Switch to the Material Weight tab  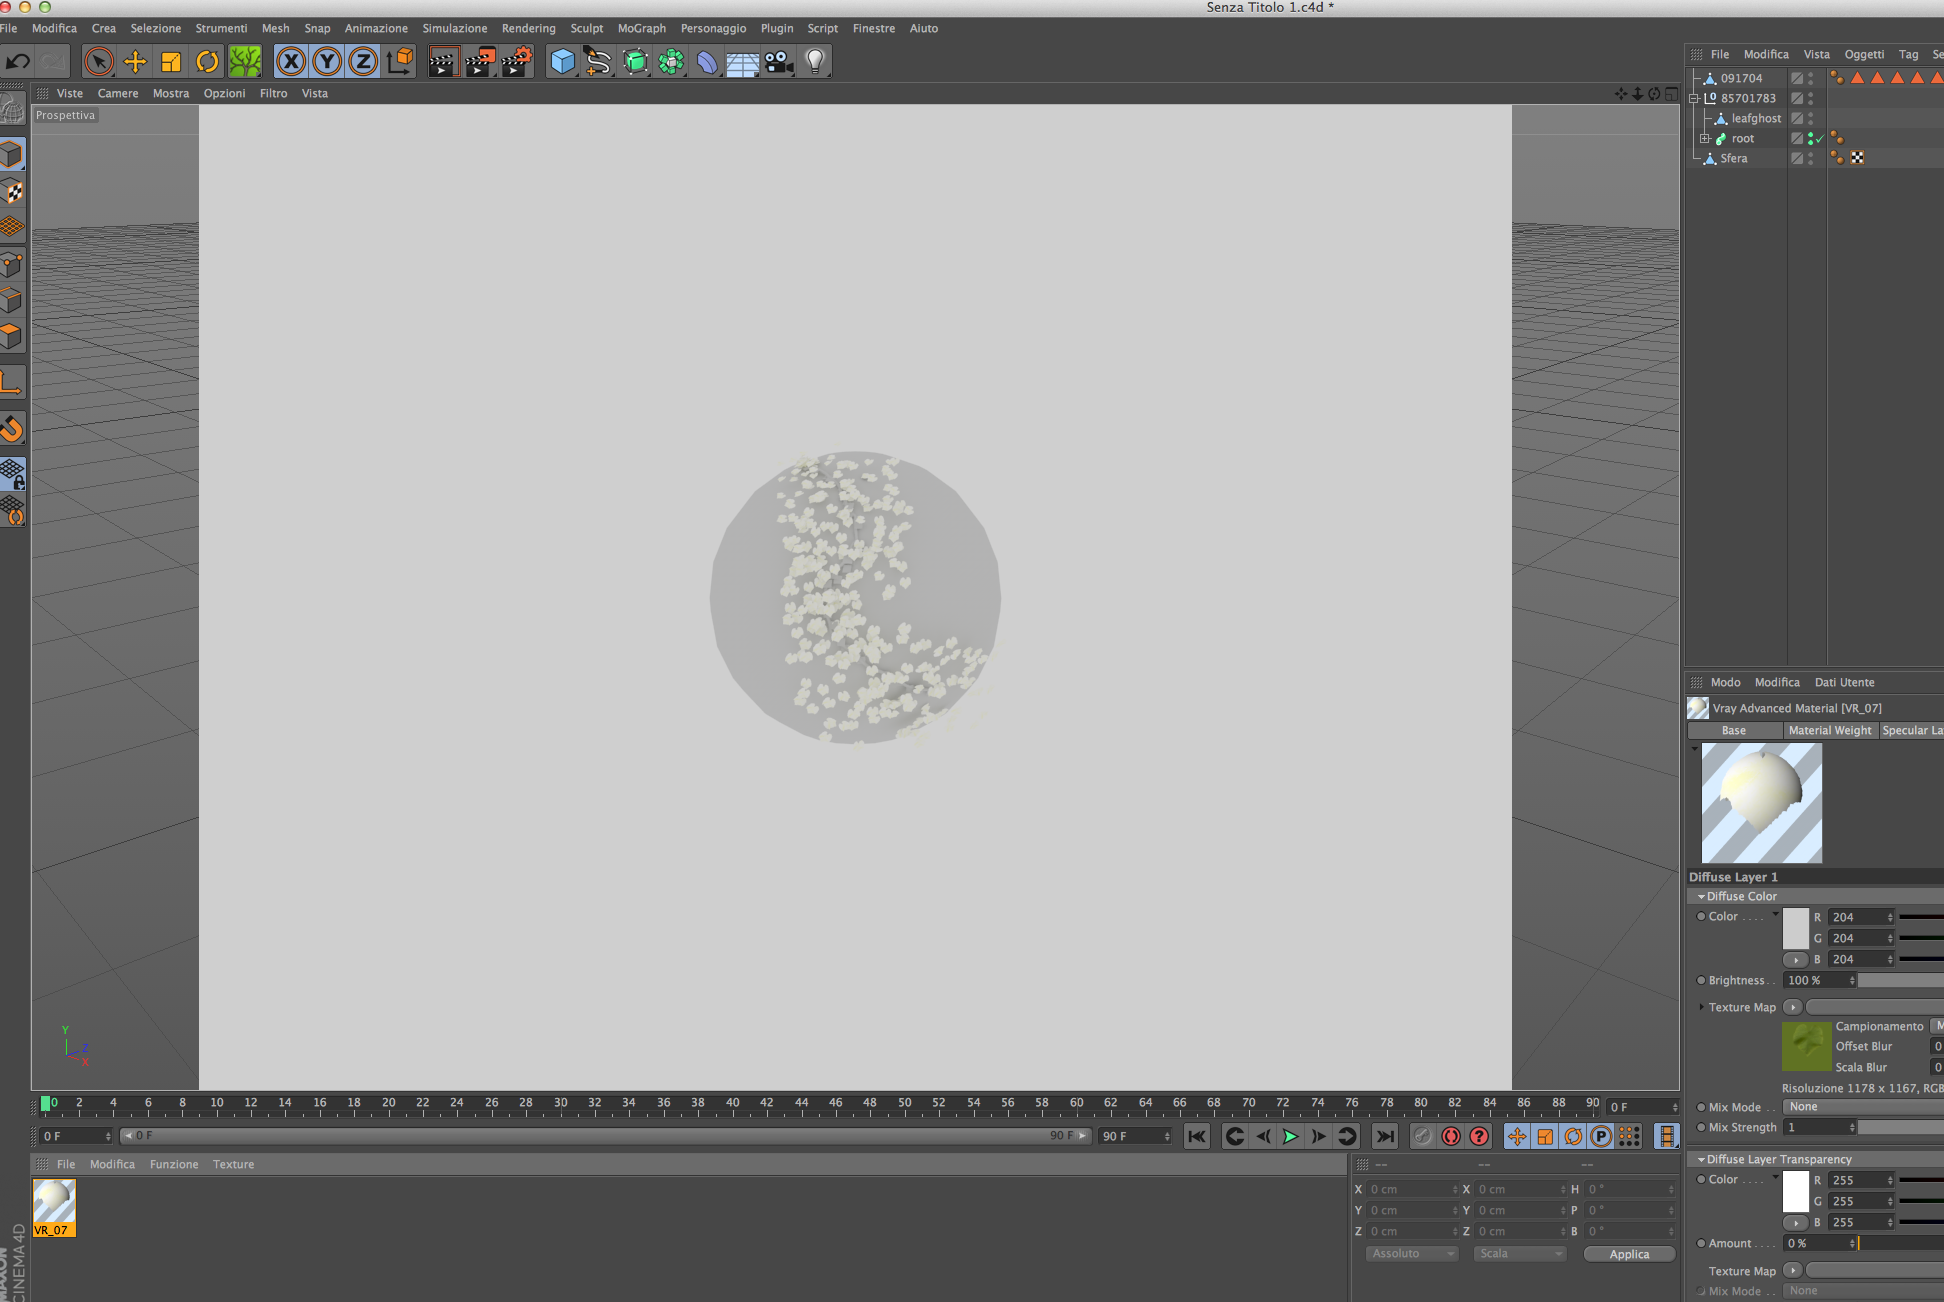click(x=1829, y=730)
